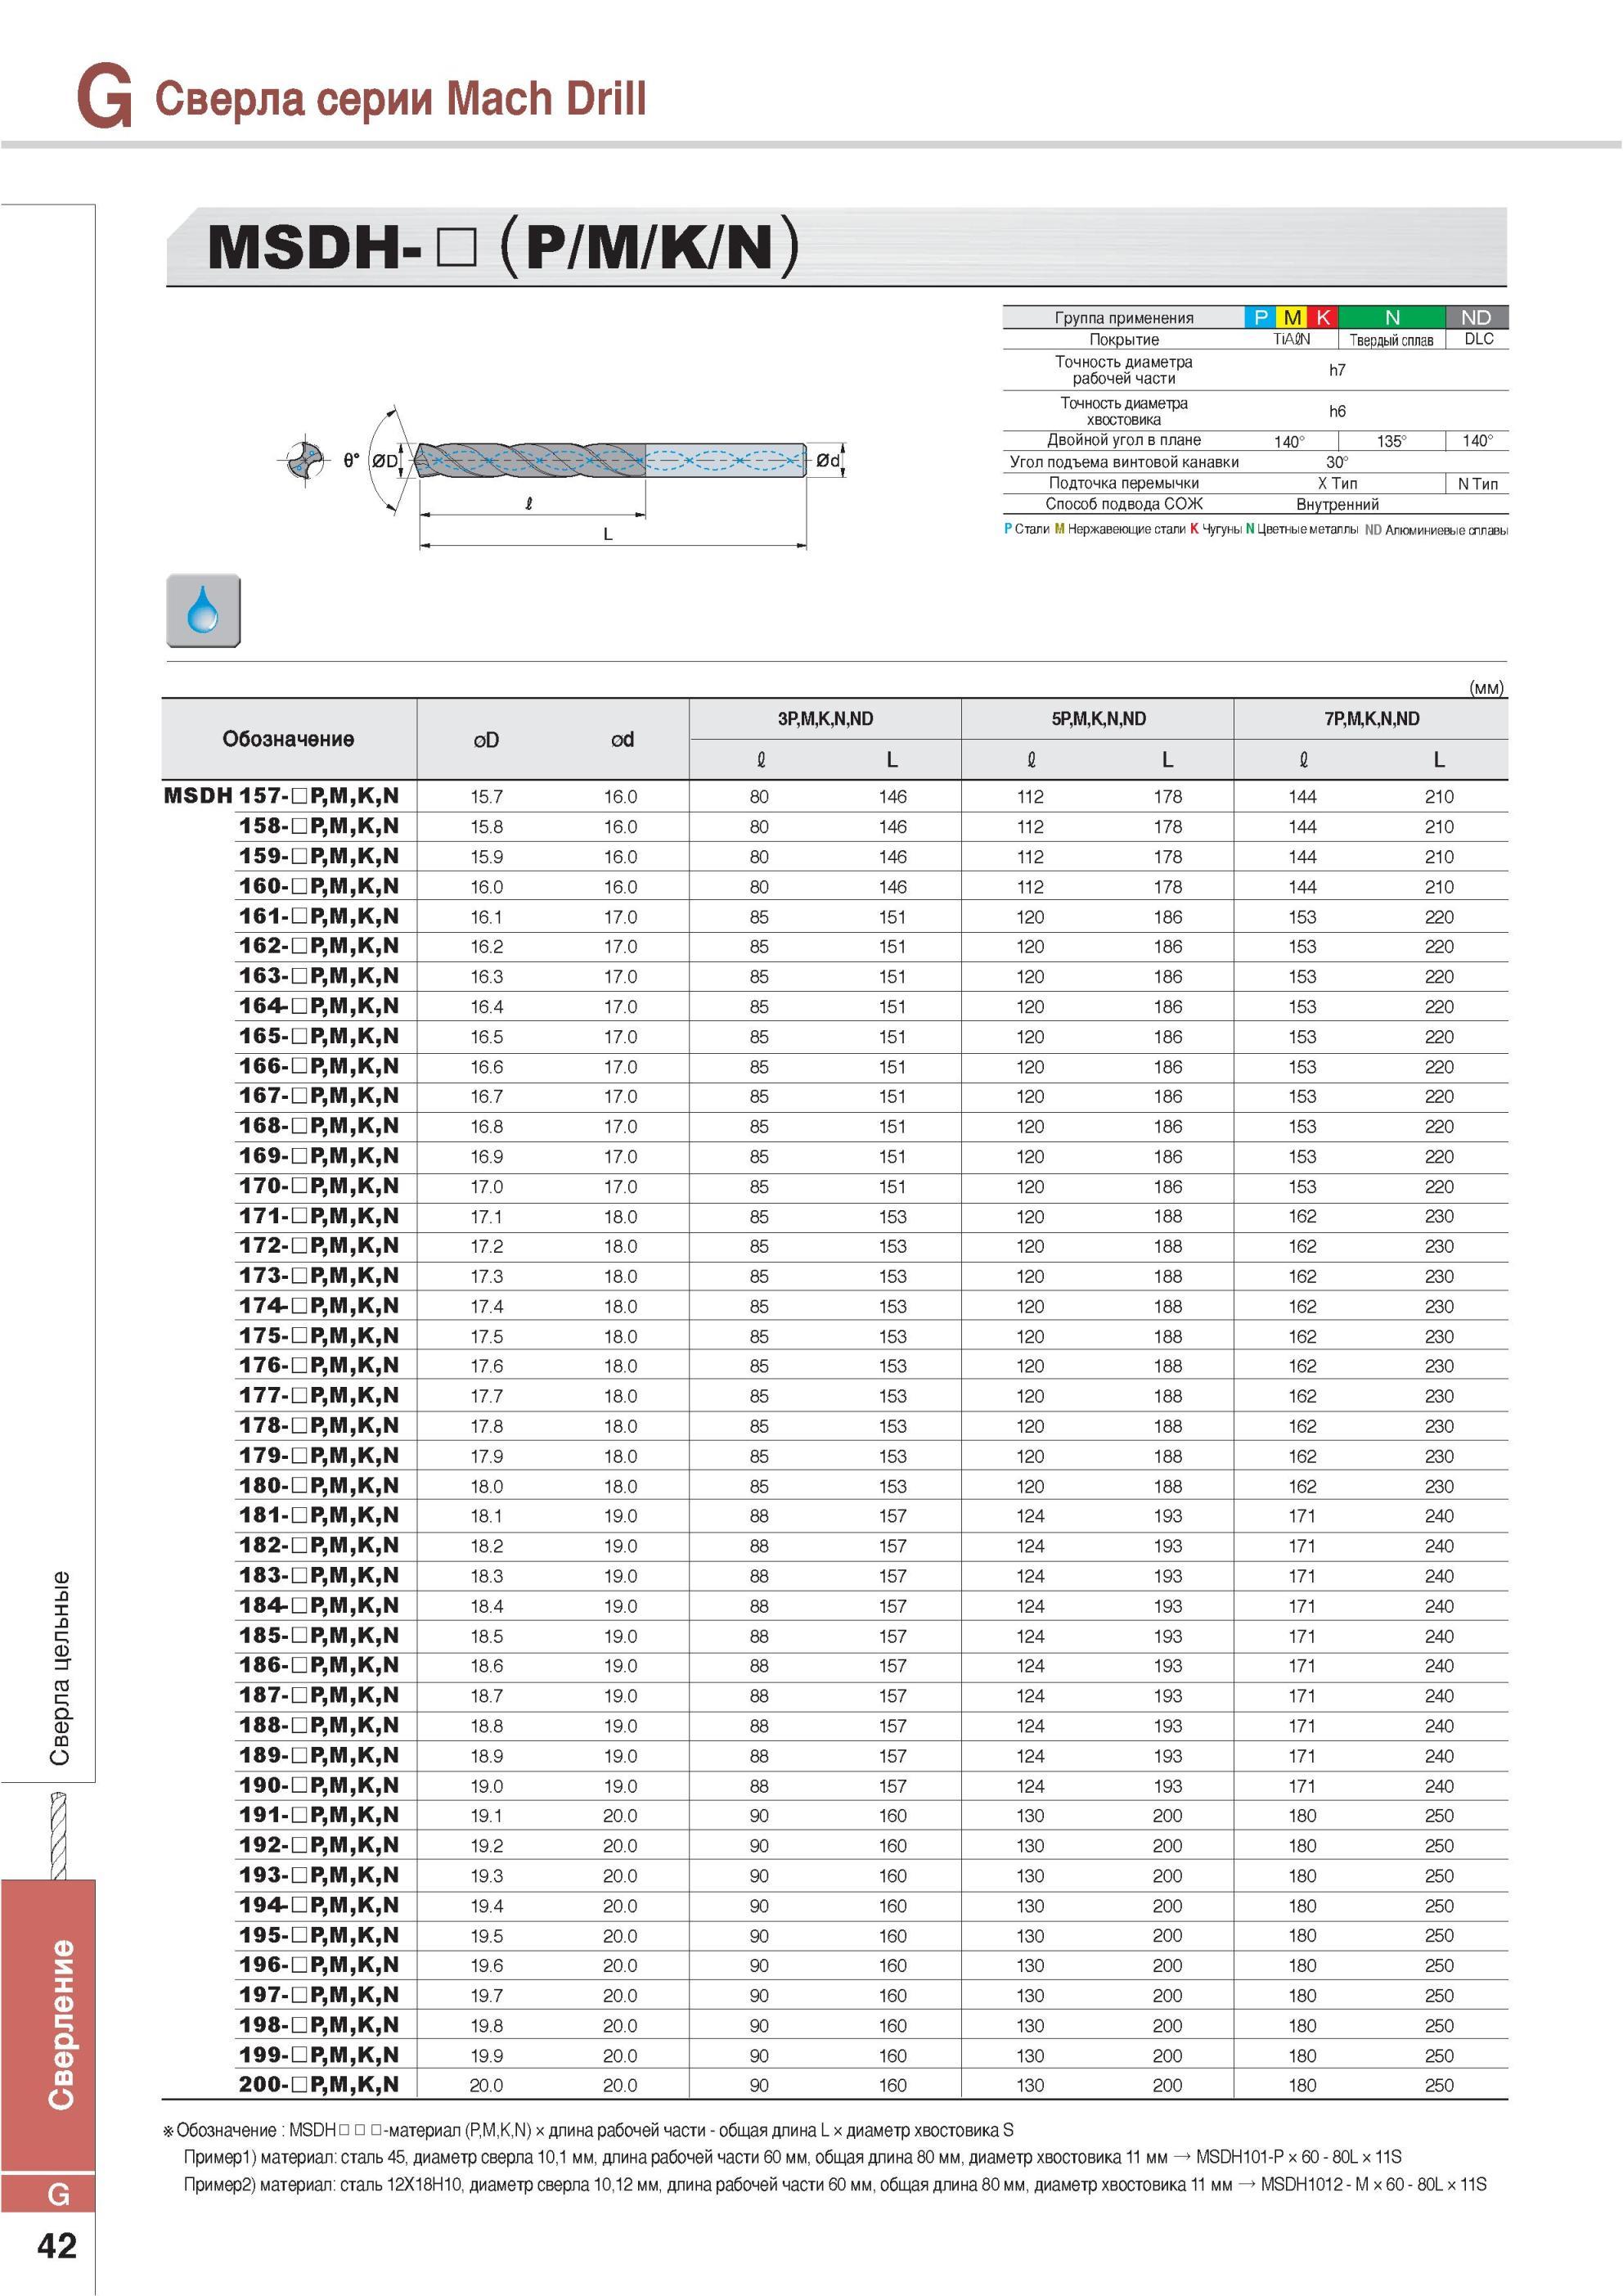This screenshot has height=2296, width=1623.
Task: Click the "DLC" coating value
Action: (1478, 339)
